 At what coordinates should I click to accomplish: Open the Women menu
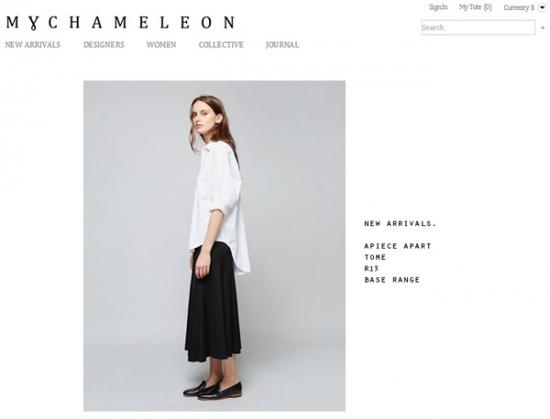click(x=161, y=45)
